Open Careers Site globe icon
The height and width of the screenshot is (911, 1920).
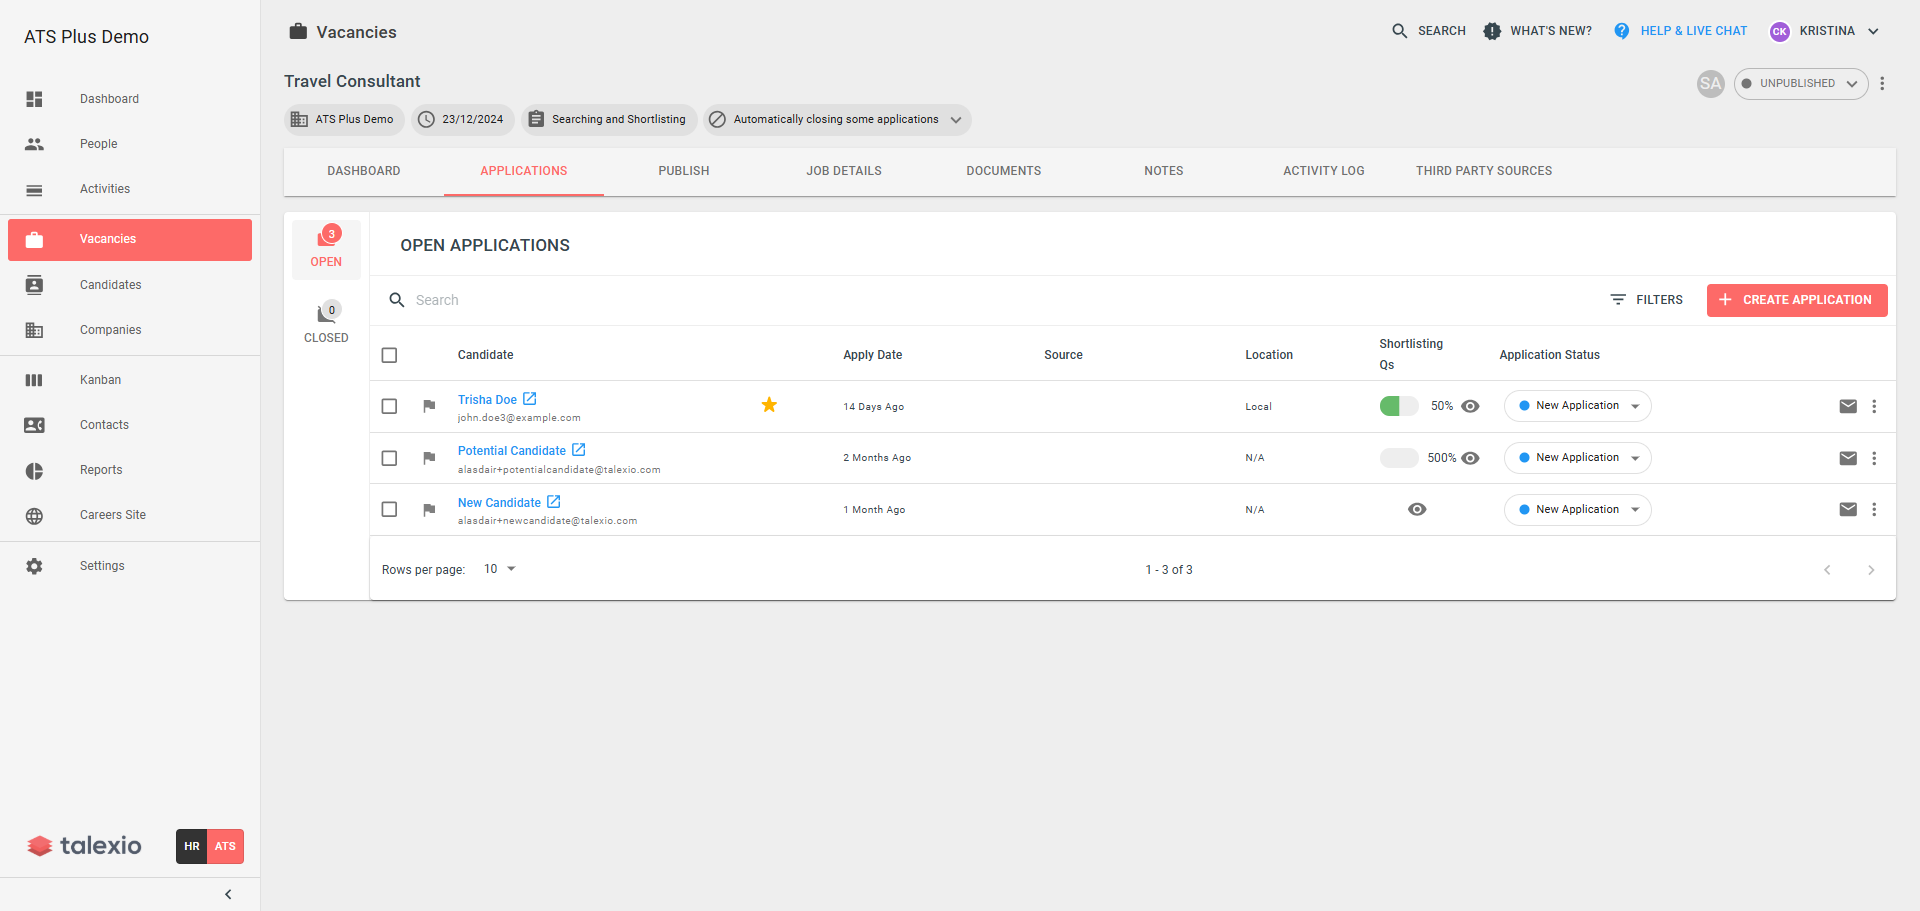(34, 515)
